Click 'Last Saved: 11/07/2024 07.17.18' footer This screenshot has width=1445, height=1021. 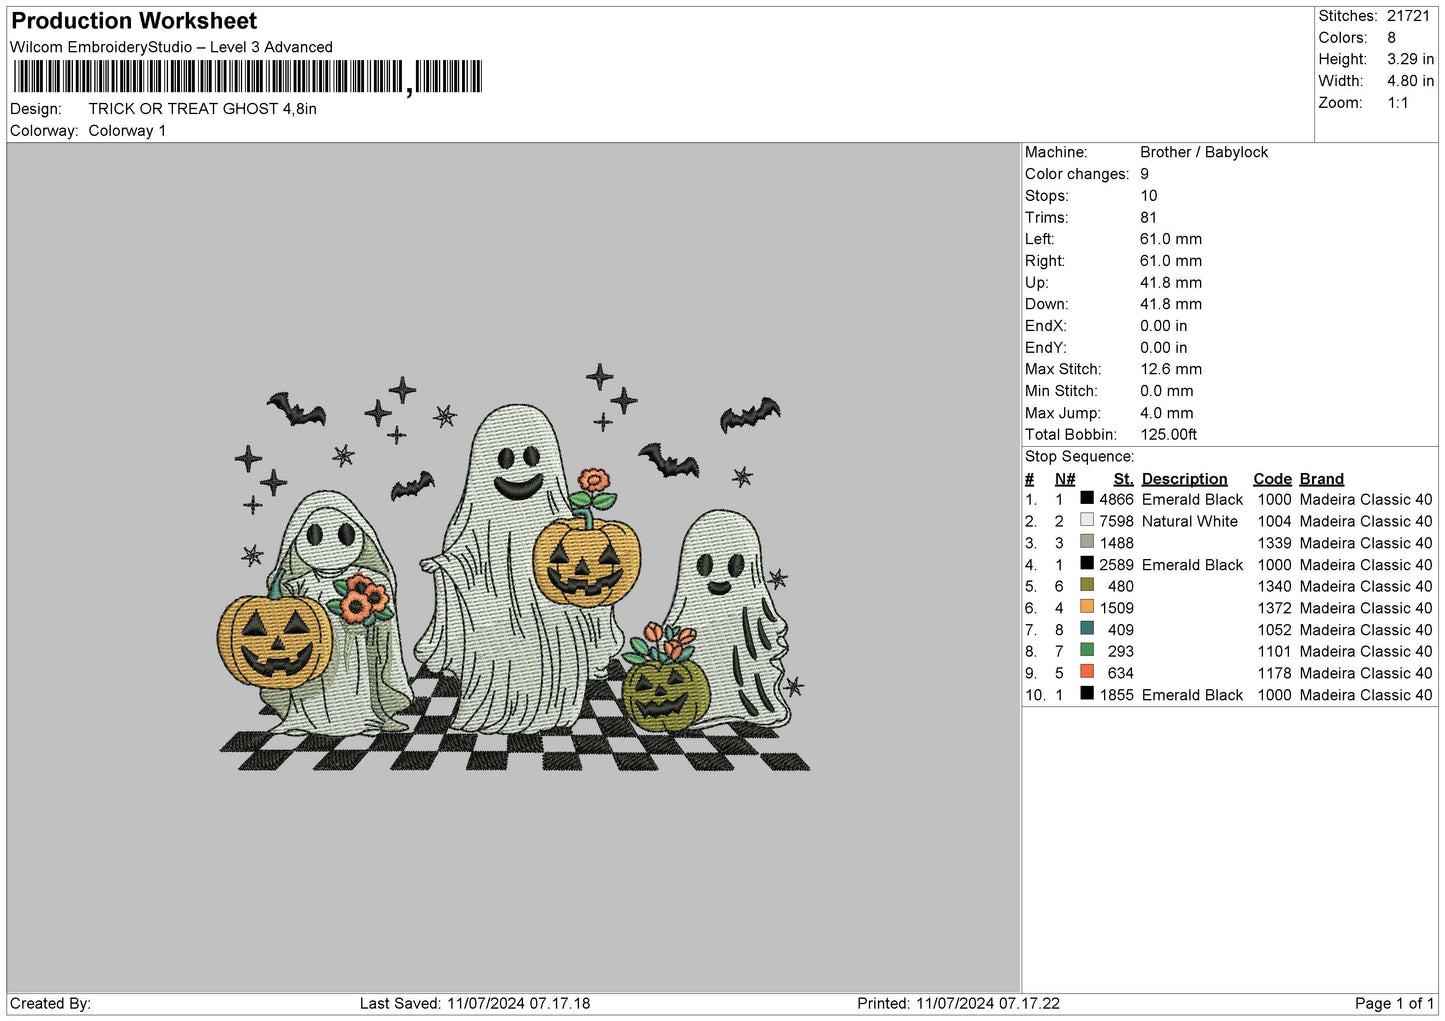[x=475, y=1004]
